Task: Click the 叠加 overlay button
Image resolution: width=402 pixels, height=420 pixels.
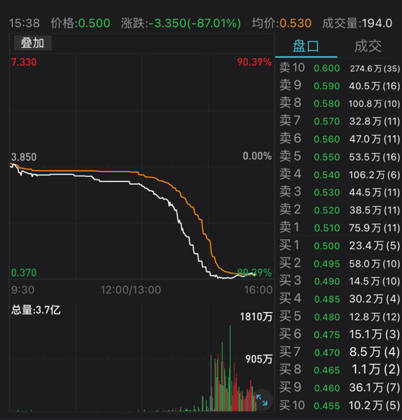Action: [x=33, y=43]
